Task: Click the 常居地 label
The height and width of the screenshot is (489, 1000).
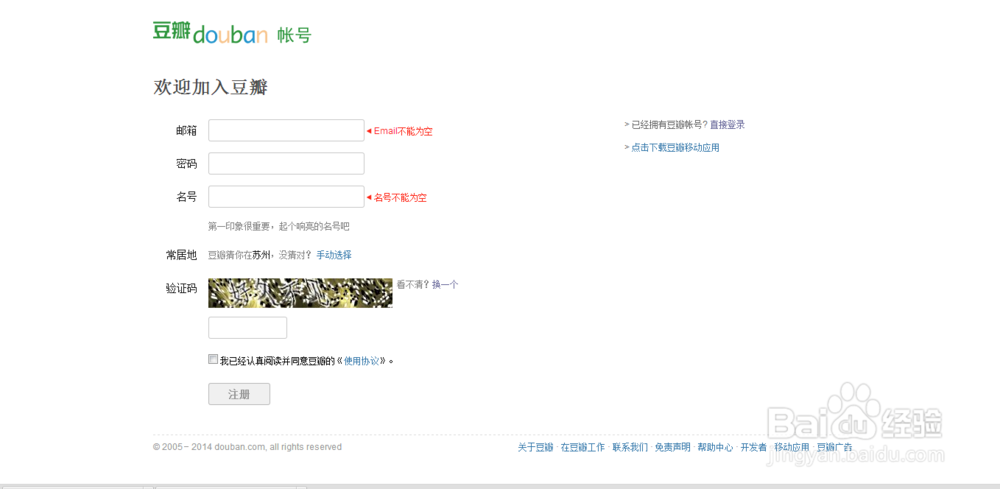Action: coord(182,255)
